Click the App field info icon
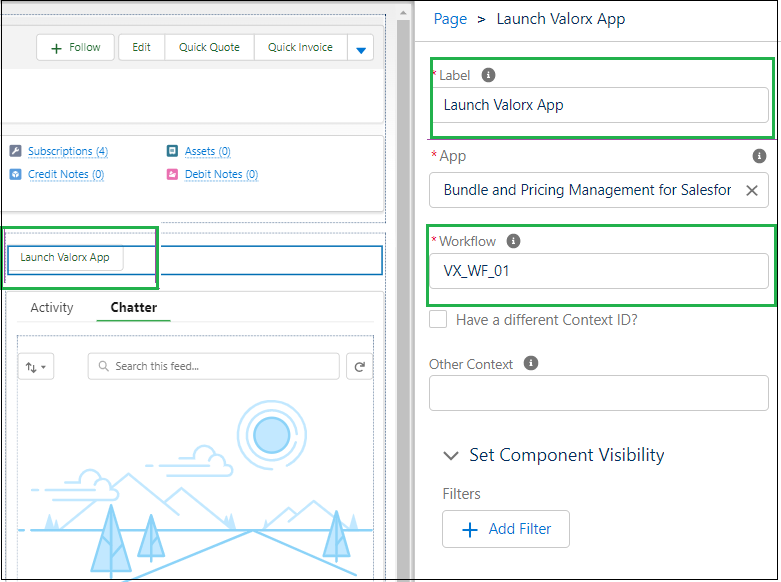The width and height of the screenshot is (781, 582). pyautogui.click(x=759, y=156)
